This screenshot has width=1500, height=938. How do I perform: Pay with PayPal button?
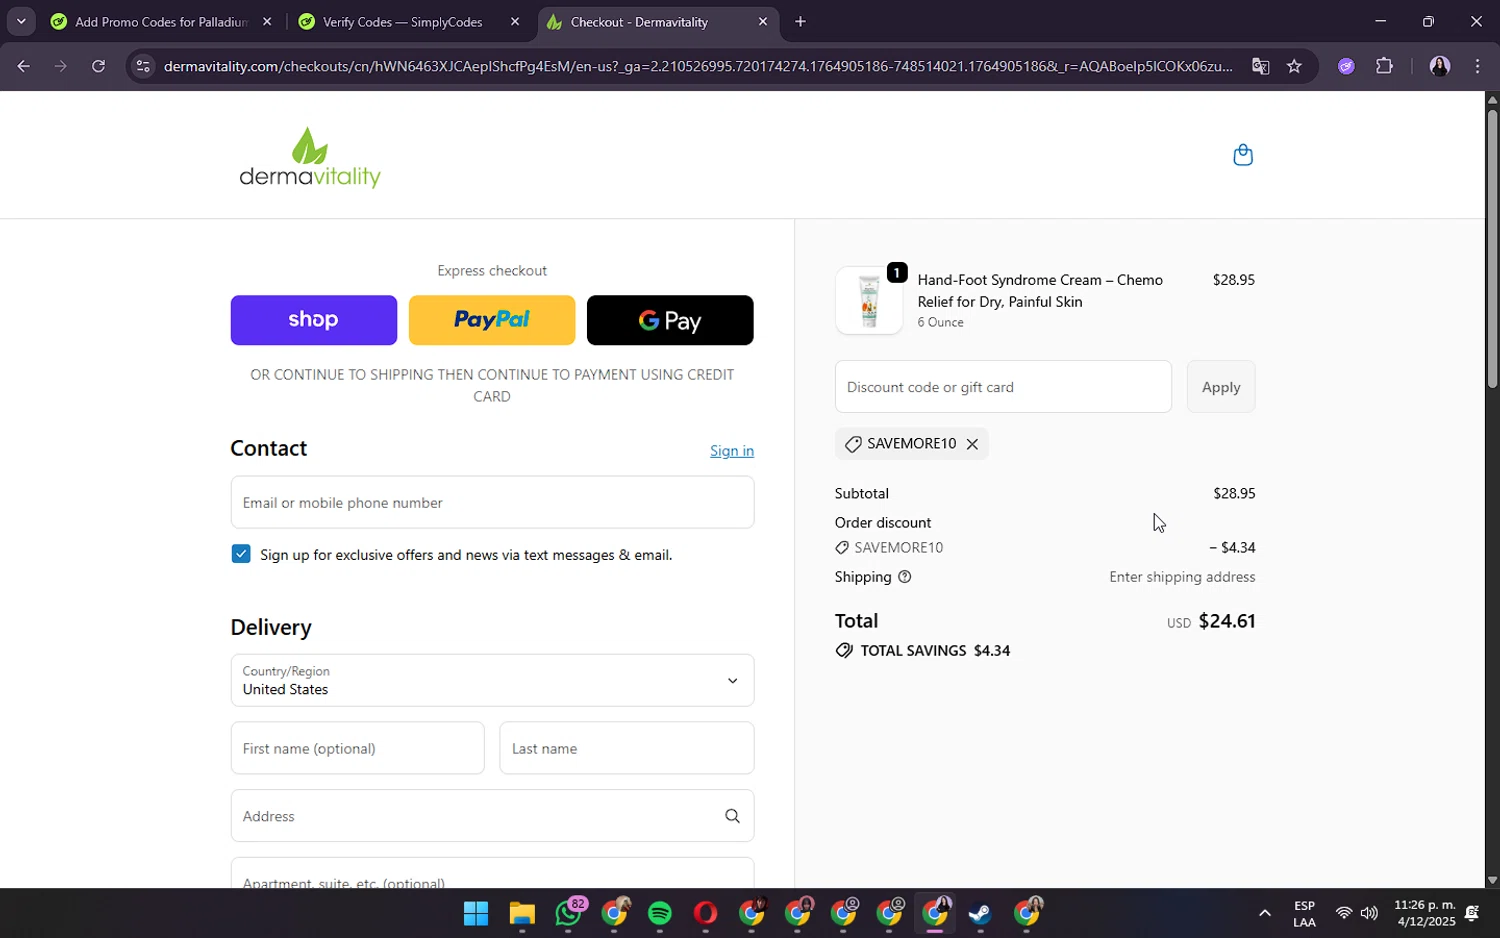pyautogui.click(x=492, y=320)
